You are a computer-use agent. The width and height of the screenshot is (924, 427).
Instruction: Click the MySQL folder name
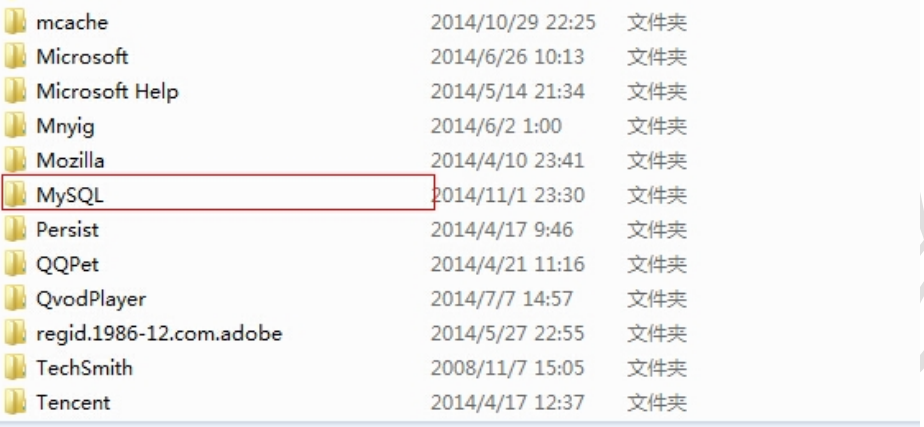pyautogui.click(x=70, y=195)
